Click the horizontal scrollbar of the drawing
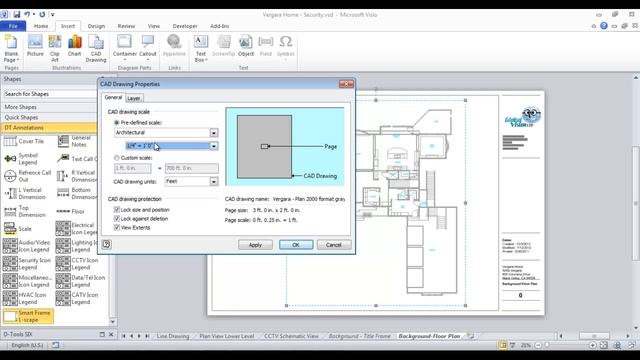This screenshot has width=640, height=360. [594, 336]
